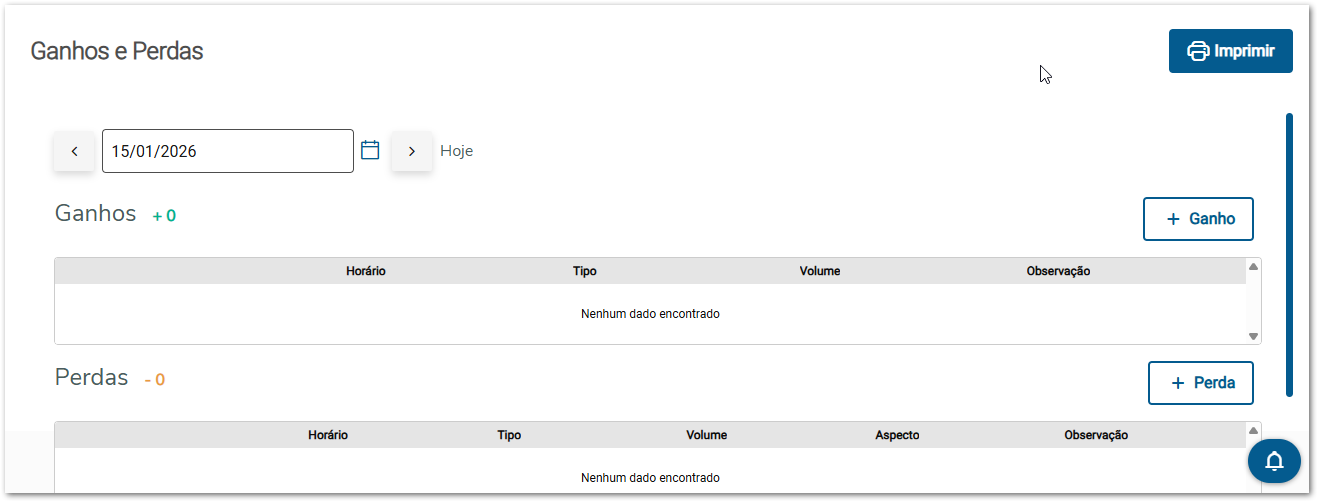Viewport: 1318px width, 502px height.
Task: Advance to next day with right chevron
Action: pos(411,151)
